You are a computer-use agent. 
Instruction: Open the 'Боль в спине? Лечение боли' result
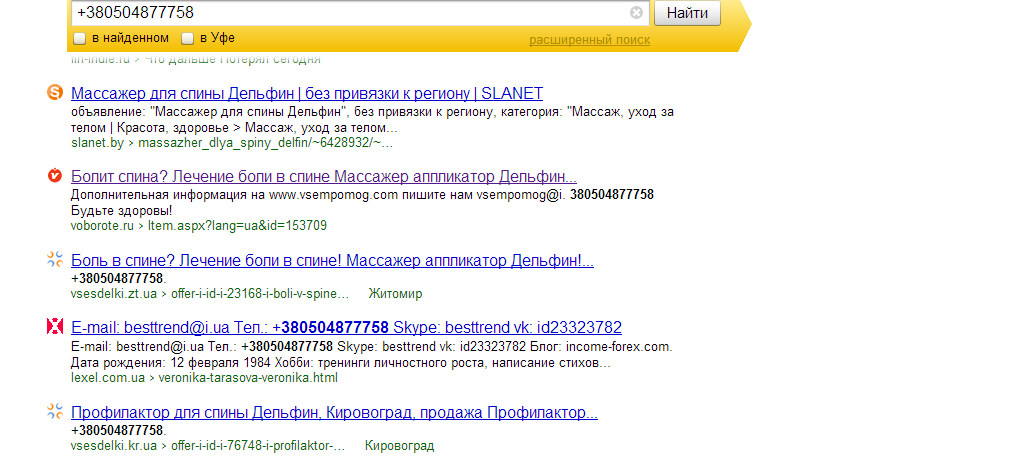coord(332,261)
